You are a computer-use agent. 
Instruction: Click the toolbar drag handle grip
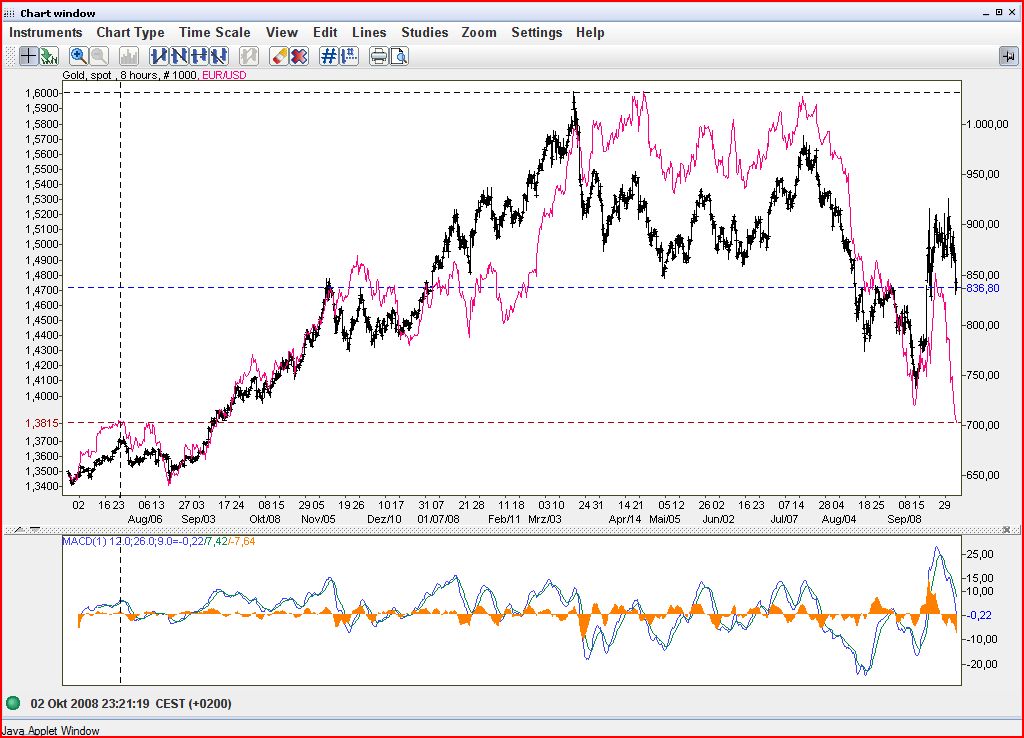point(10,56)
